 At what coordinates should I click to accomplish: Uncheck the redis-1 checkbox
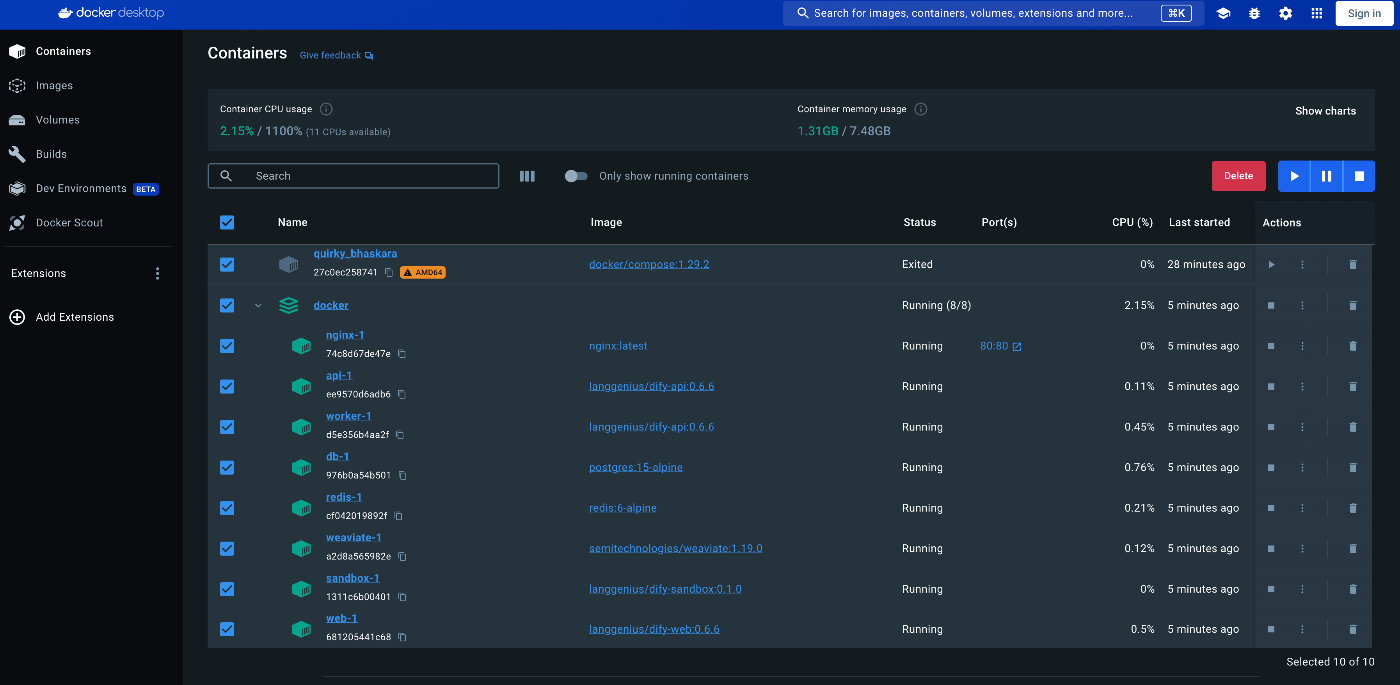227,508
